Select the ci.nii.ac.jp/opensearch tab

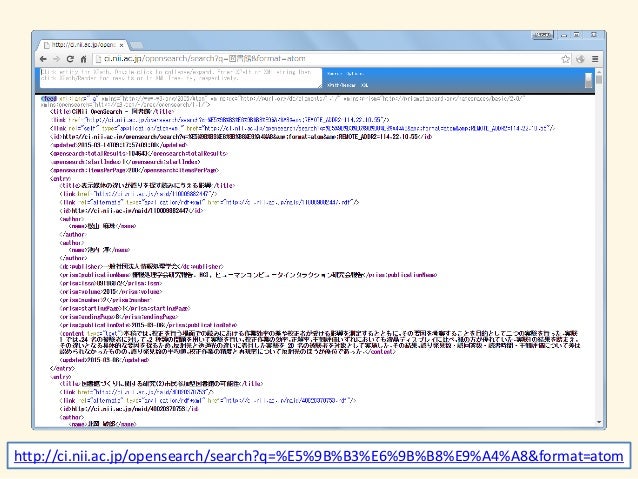coord(83,45)
